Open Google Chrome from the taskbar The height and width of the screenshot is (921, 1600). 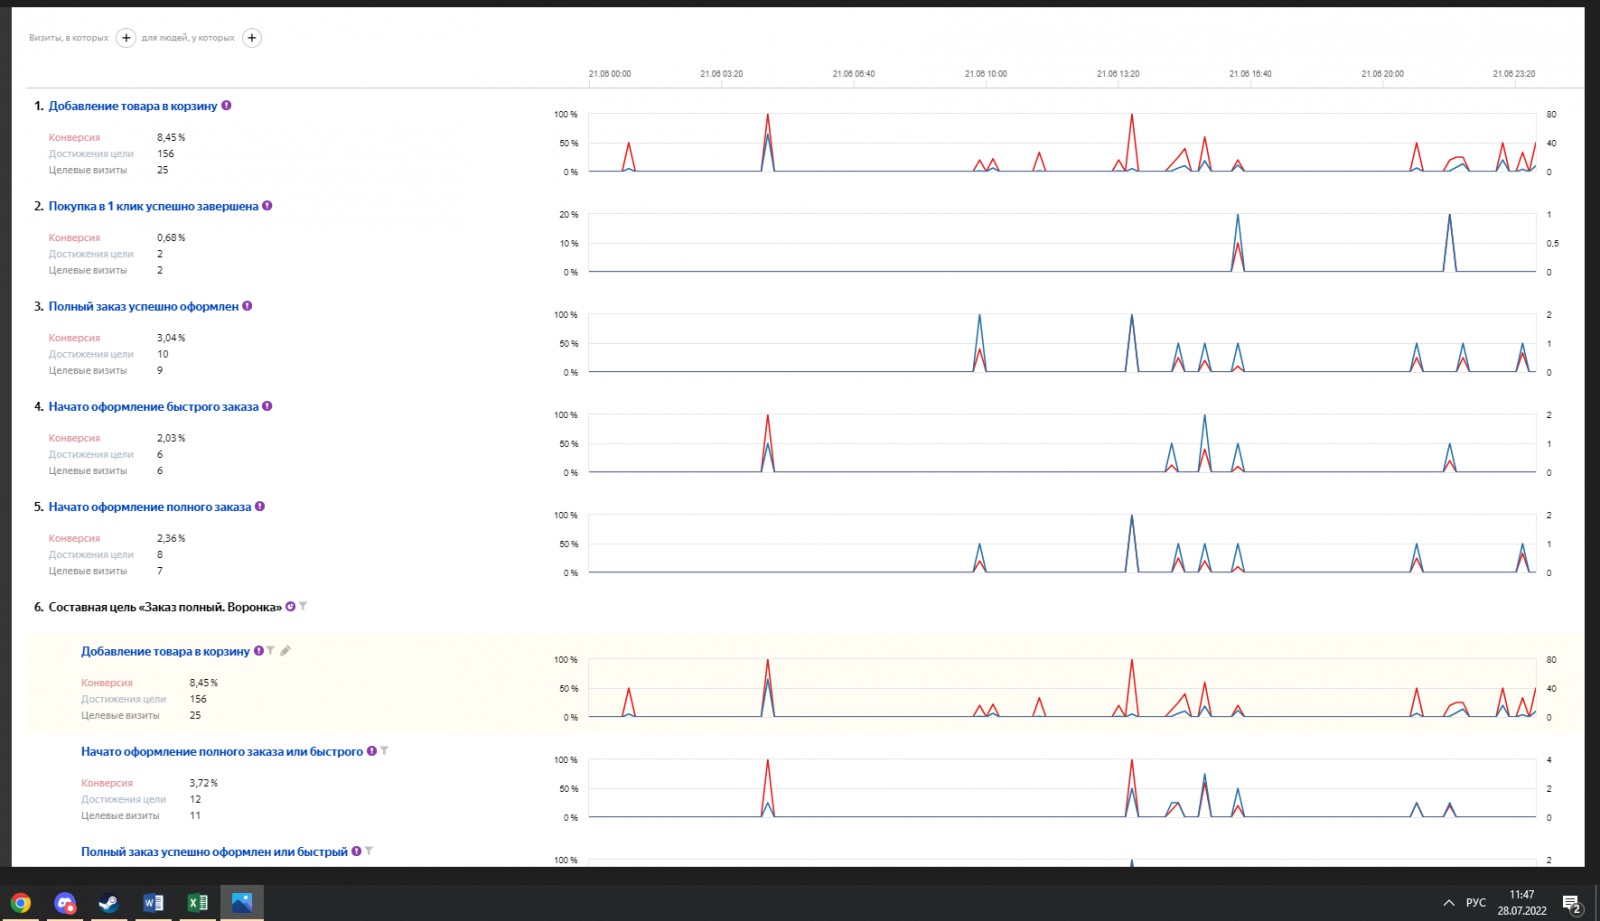click(20, 903)
